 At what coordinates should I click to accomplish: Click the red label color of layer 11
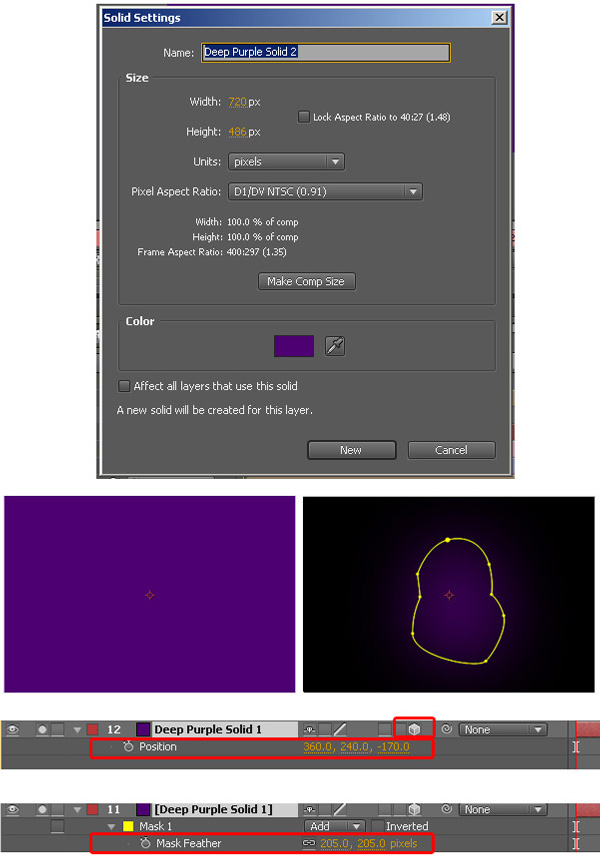(92, 810)
